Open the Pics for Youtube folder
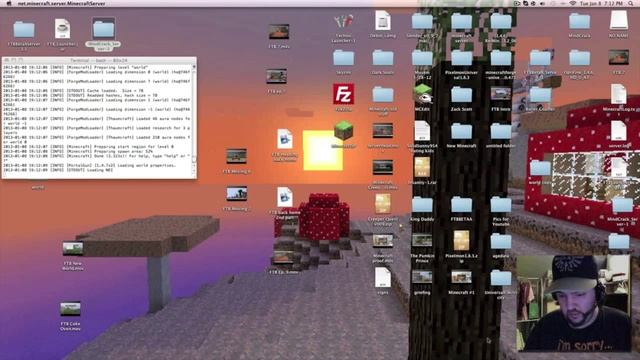This screenshot has width=640, height=360. click(x=501, y=205)
